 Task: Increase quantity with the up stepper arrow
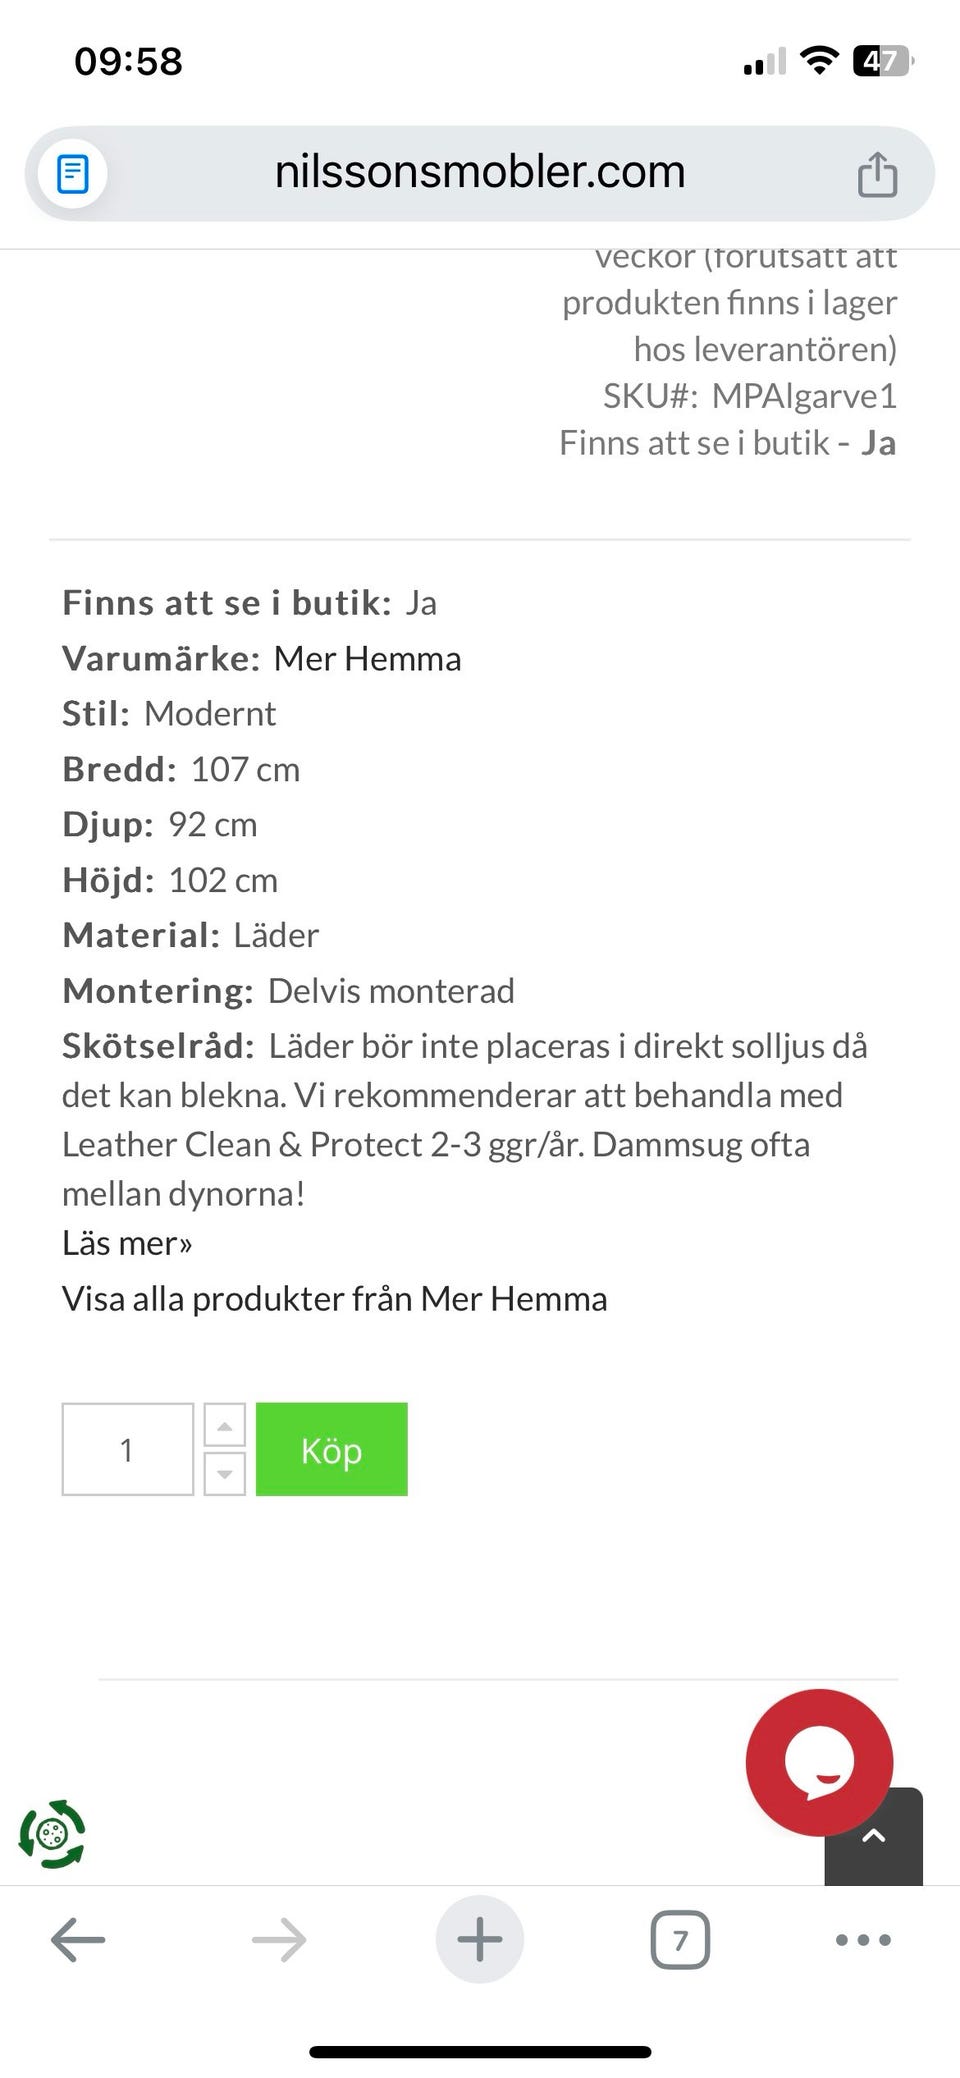coord(224,1425)
